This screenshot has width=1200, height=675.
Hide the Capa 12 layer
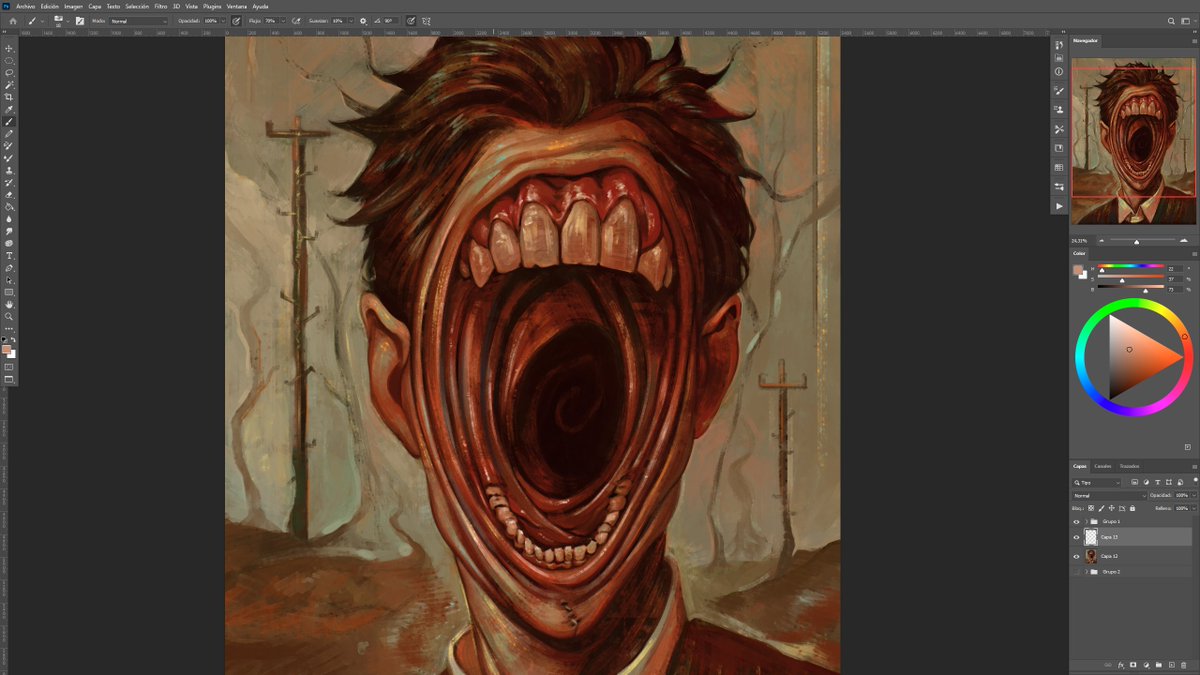[1078, 556]
